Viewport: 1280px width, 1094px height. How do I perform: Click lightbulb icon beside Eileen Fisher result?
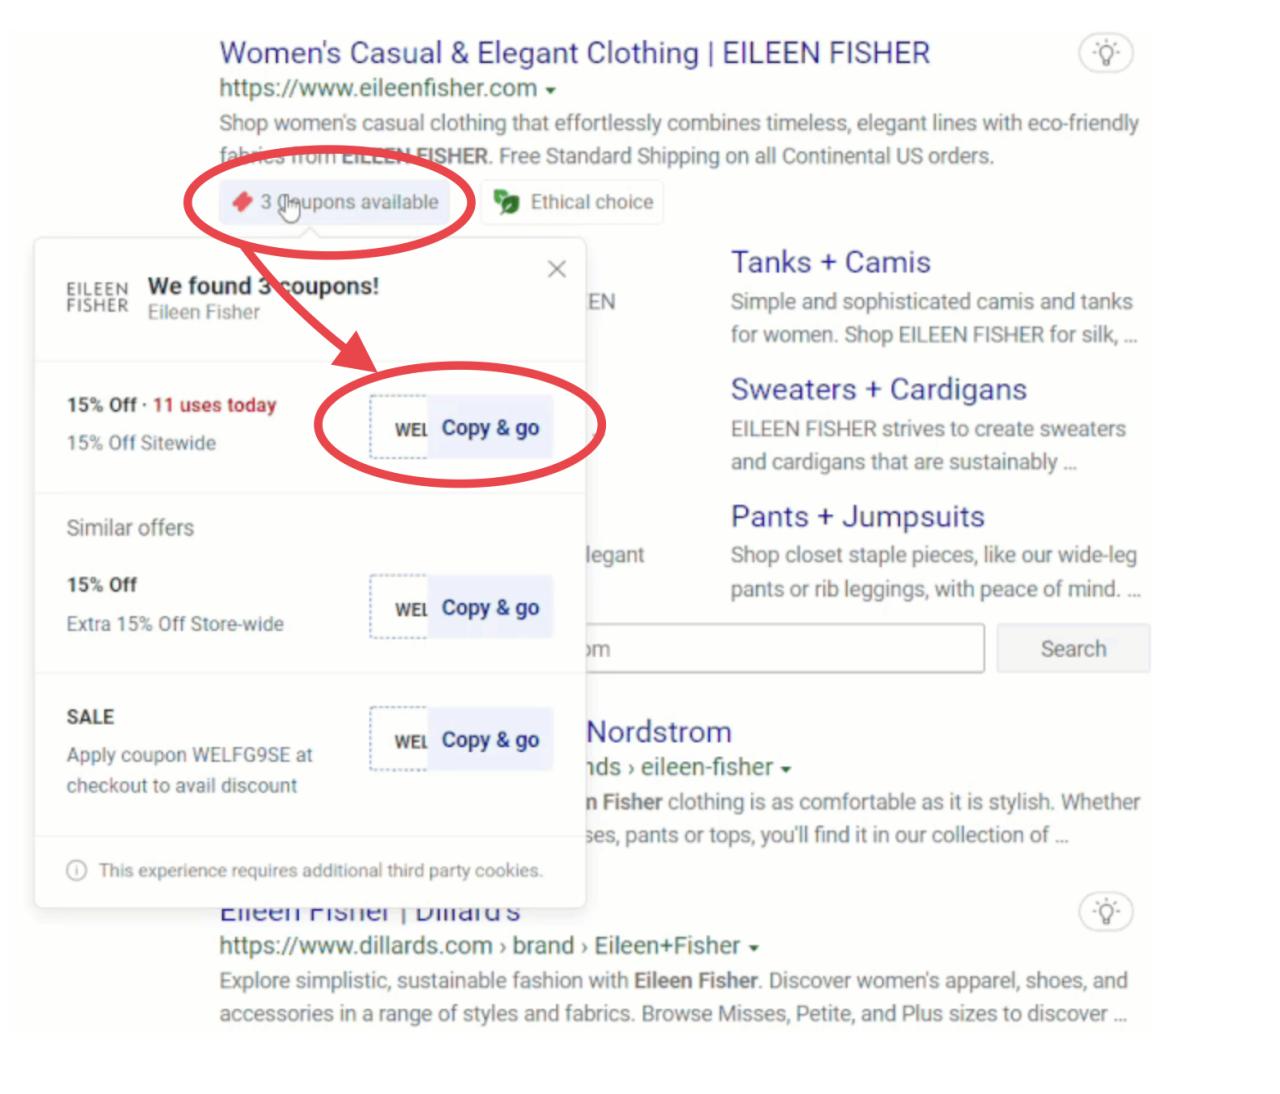click(x=1105, y=53)
